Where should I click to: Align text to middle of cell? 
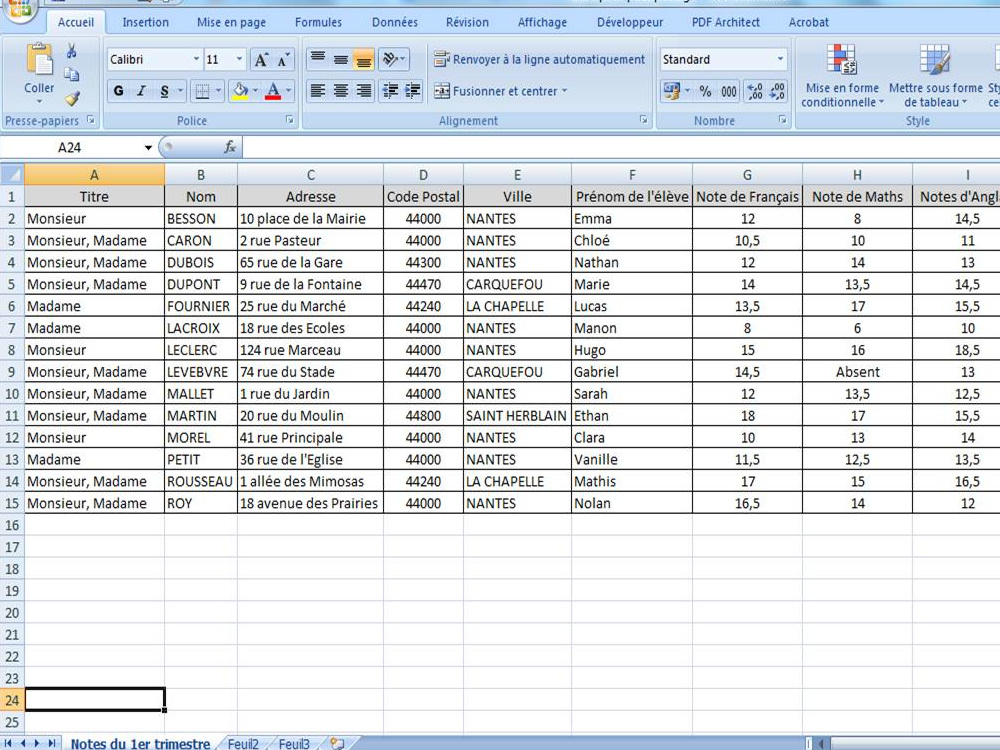341,59
